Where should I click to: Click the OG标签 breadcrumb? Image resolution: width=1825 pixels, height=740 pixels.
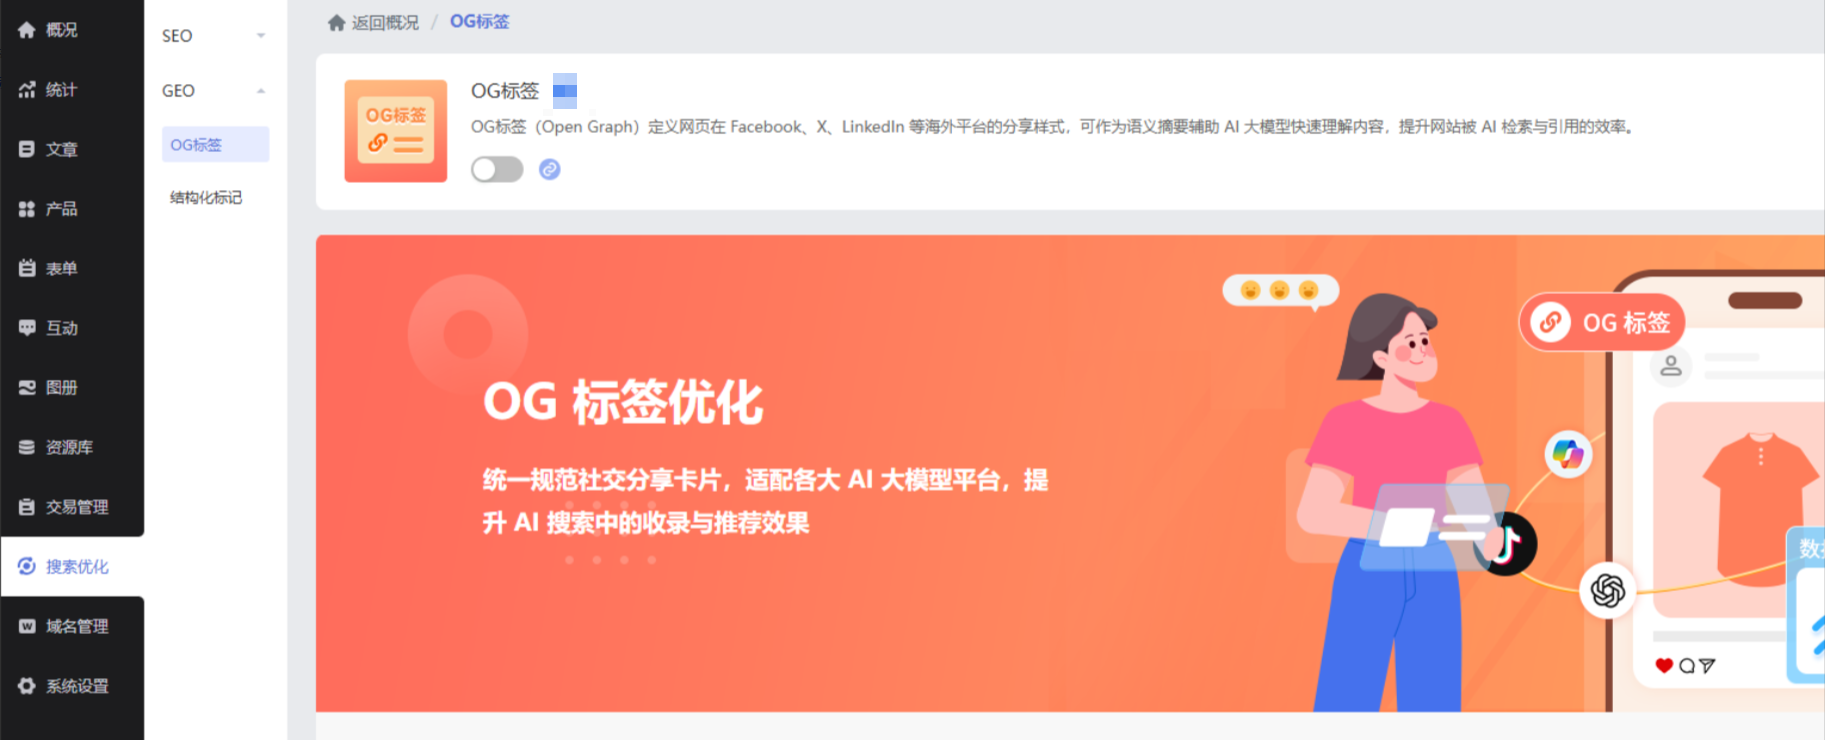(479, 21)
